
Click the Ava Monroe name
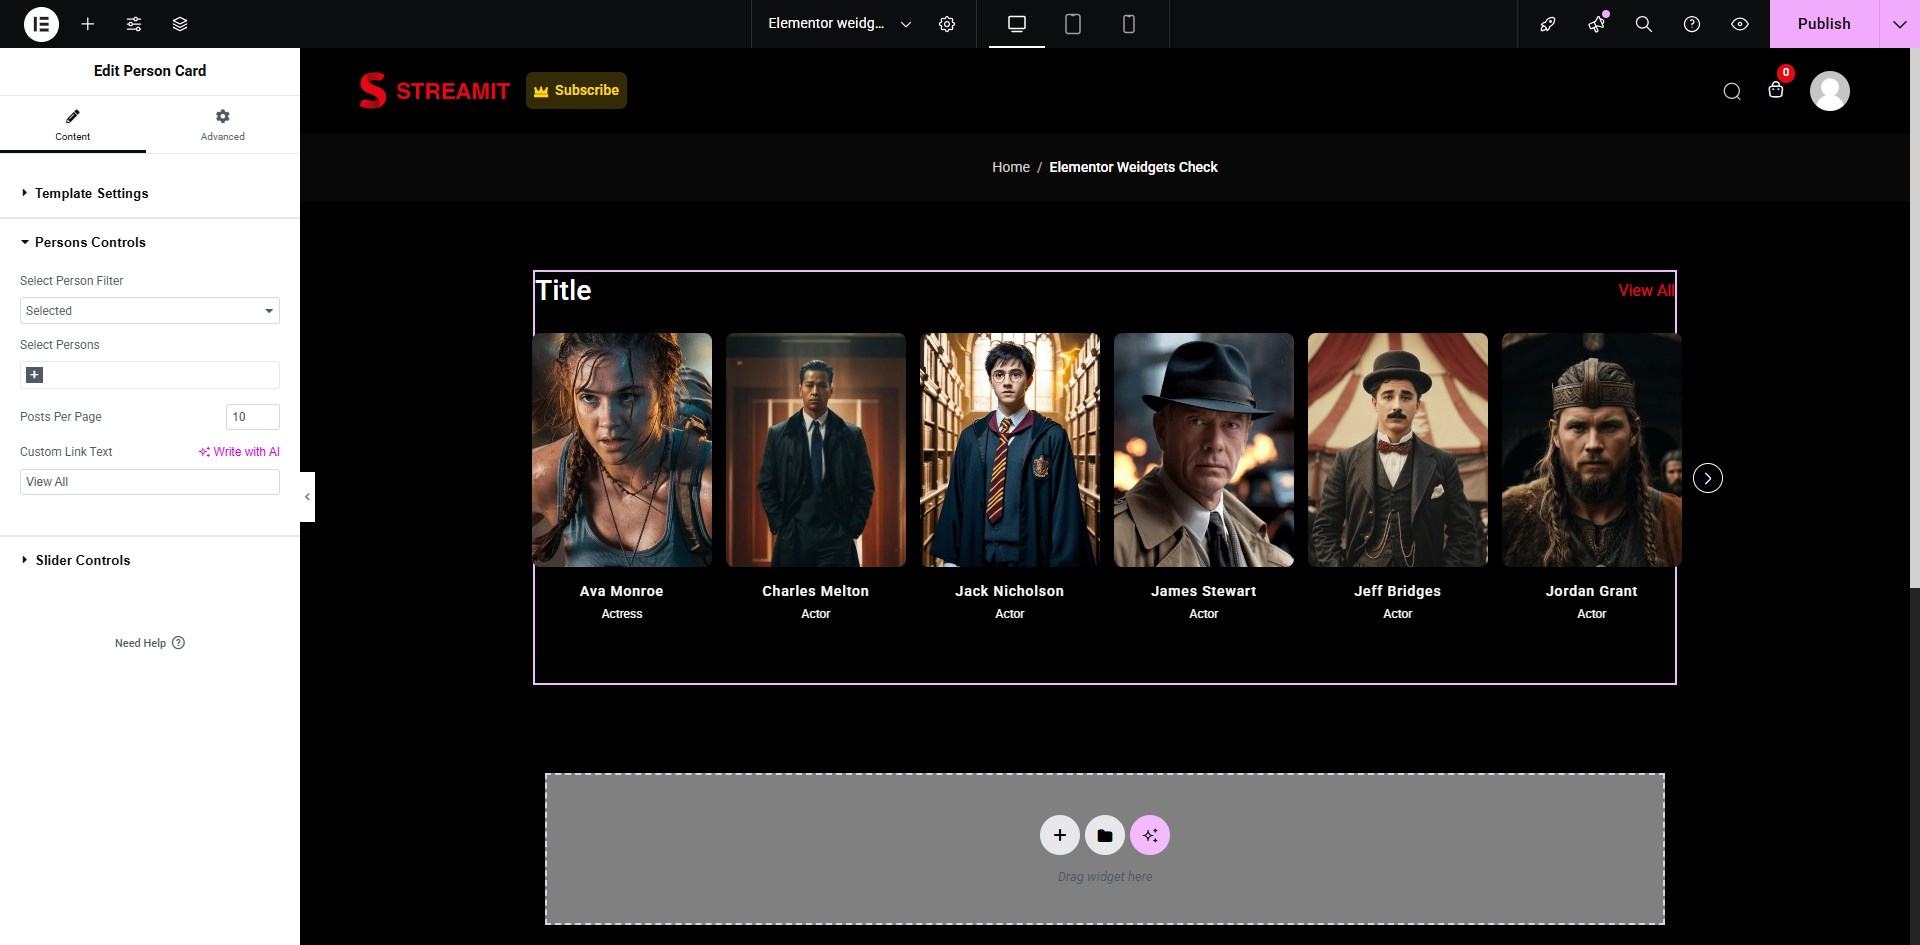click(622, 591)
